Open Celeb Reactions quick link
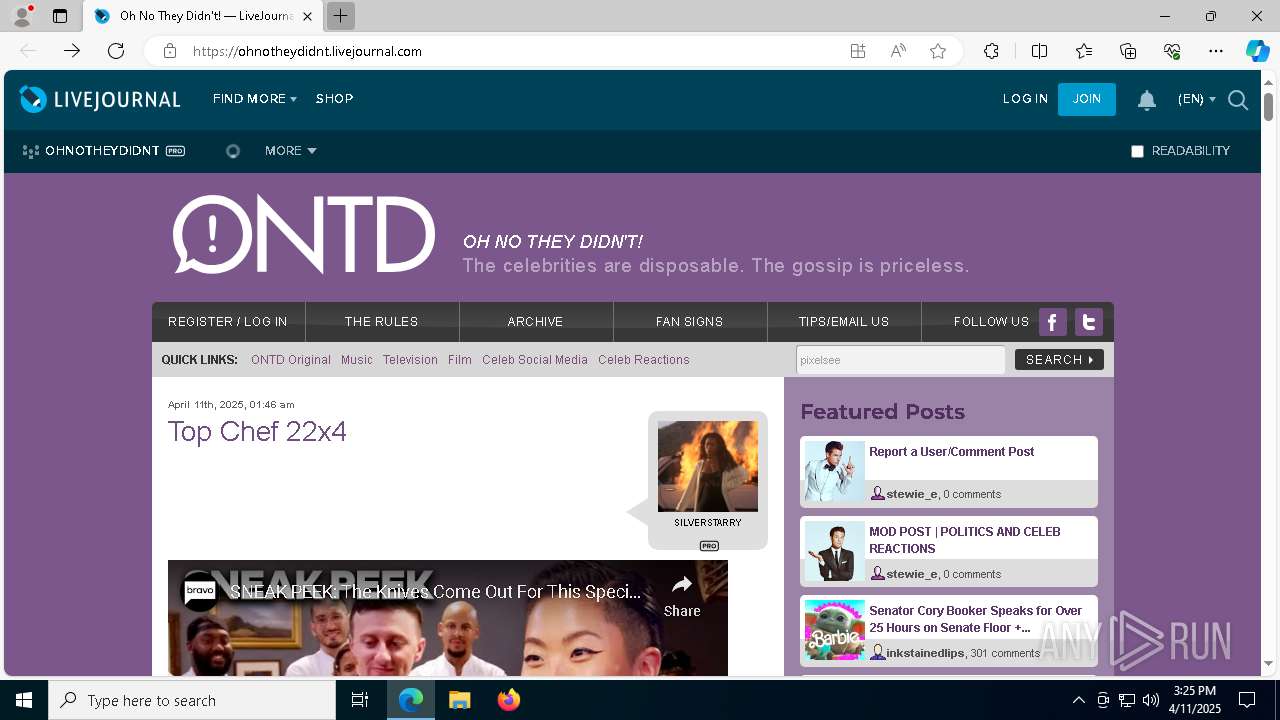 (644, 360)
